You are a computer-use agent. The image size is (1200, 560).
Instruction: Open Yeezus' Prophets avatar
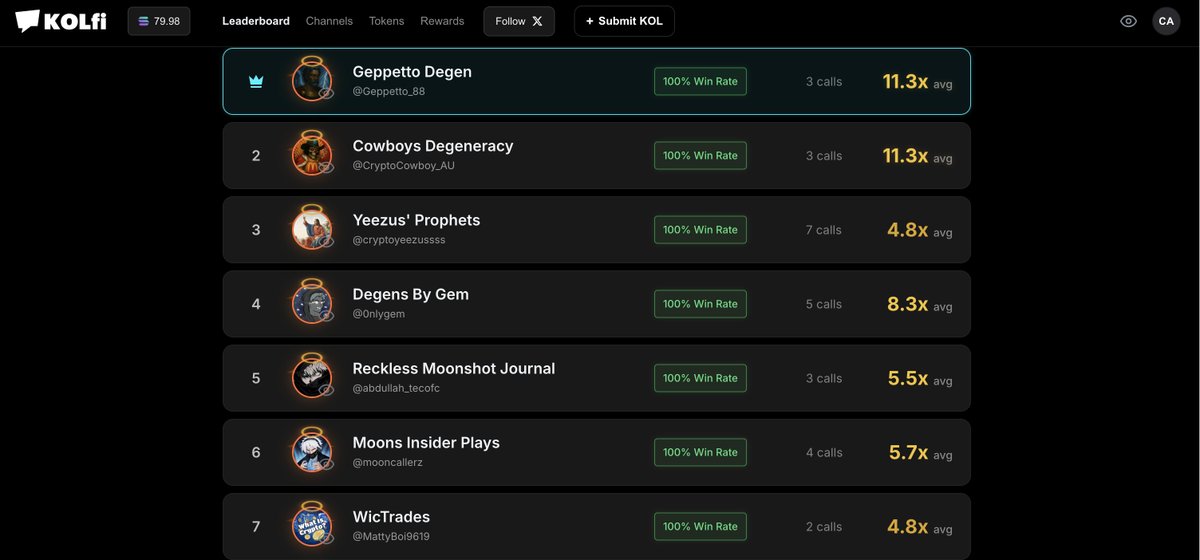312,228
